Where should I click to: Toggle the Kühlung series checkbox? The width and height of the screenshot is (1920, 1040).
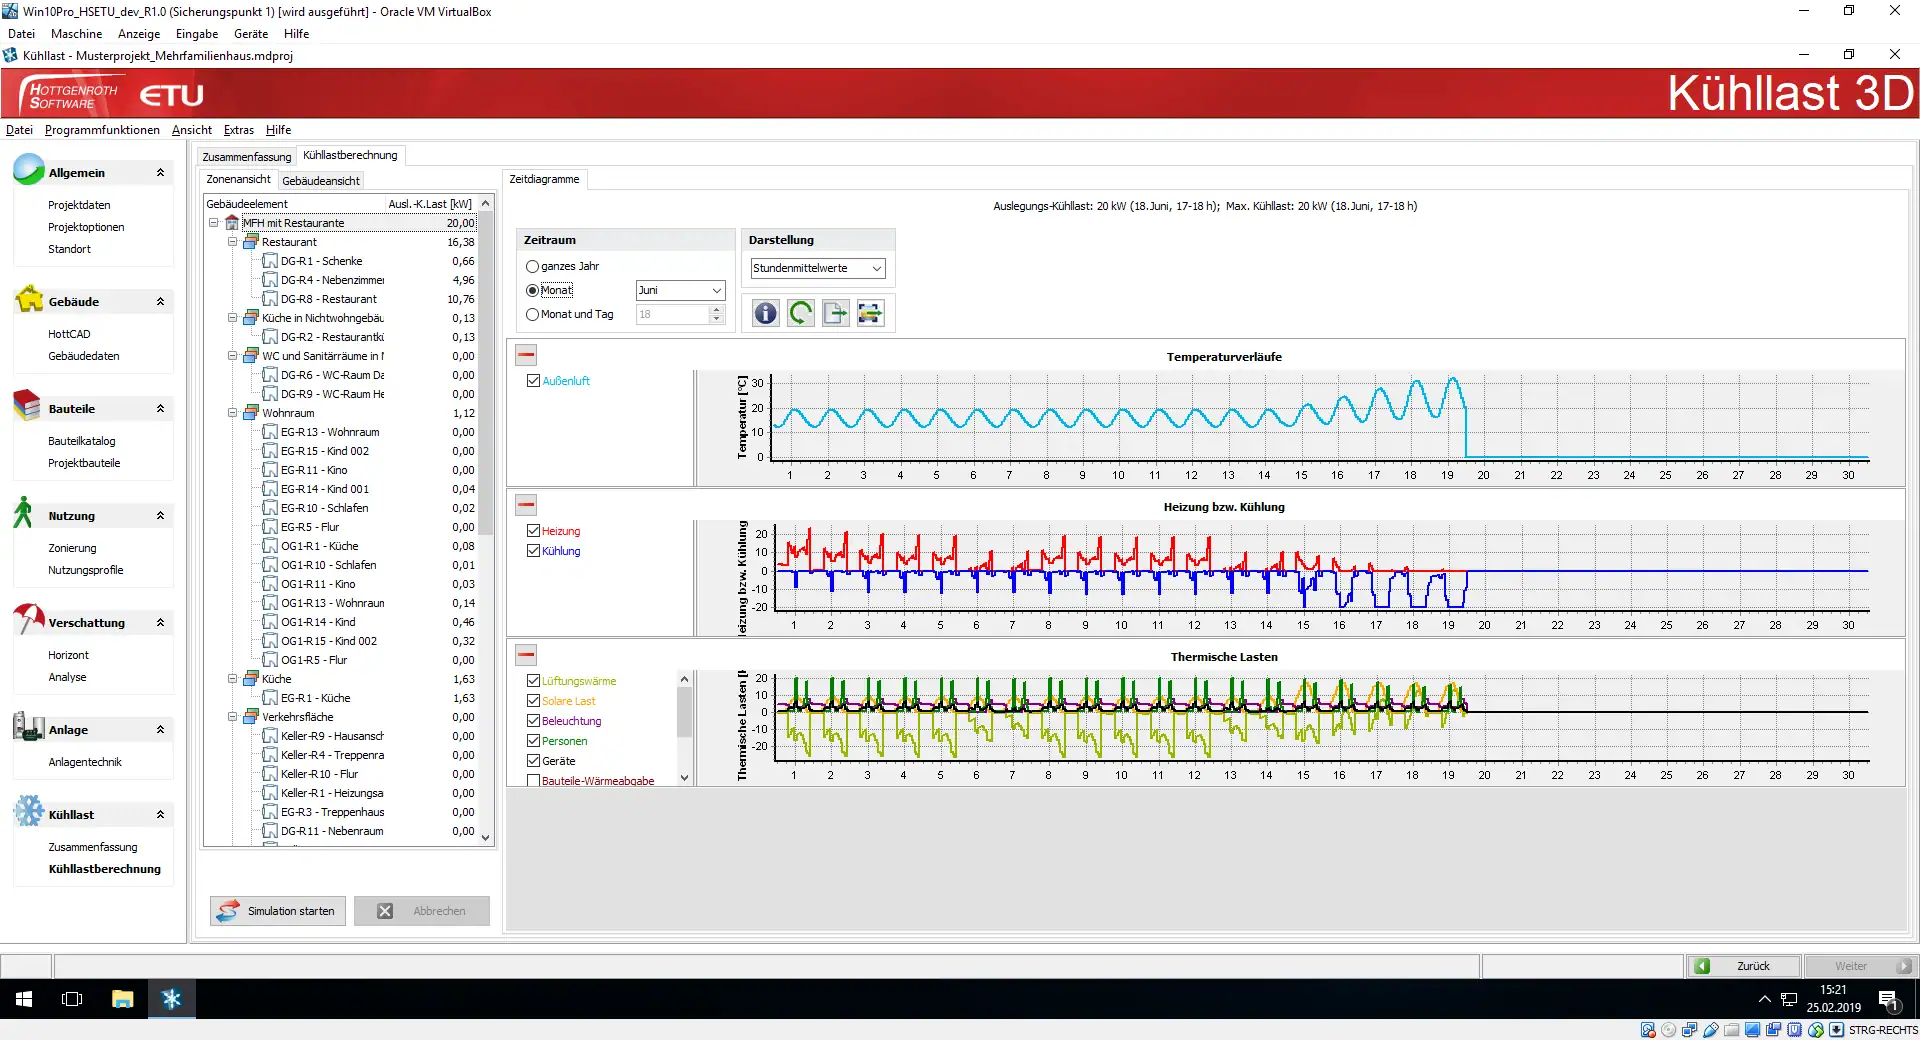coord(533,551)
